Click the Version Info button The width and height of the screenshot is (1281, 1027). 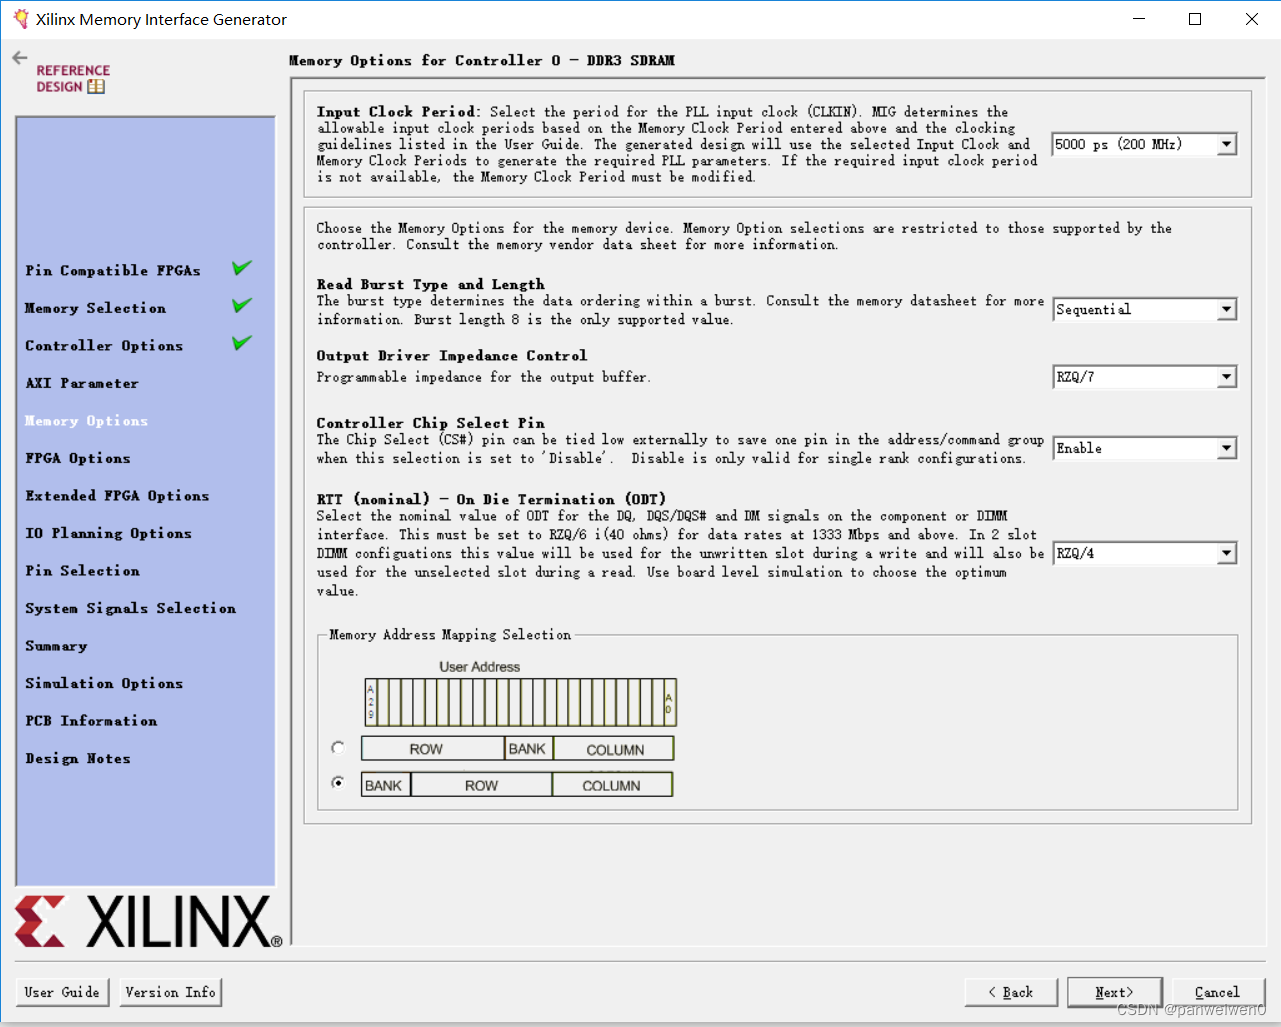[x=171, y=992]
